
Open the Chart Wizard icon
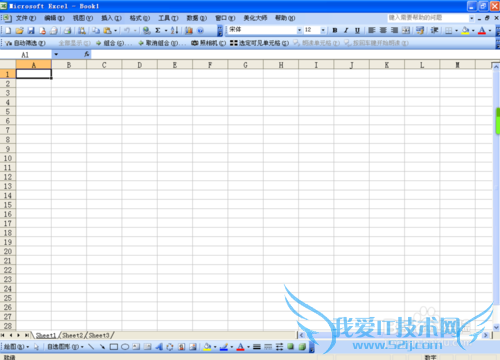point(189,31)
